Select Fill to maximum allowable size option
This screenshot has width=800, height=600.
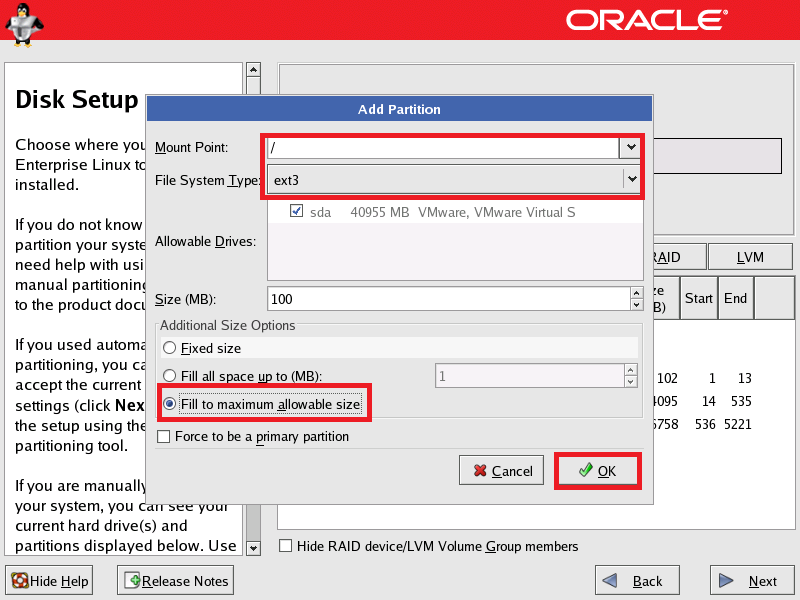[x=169, y=404]
